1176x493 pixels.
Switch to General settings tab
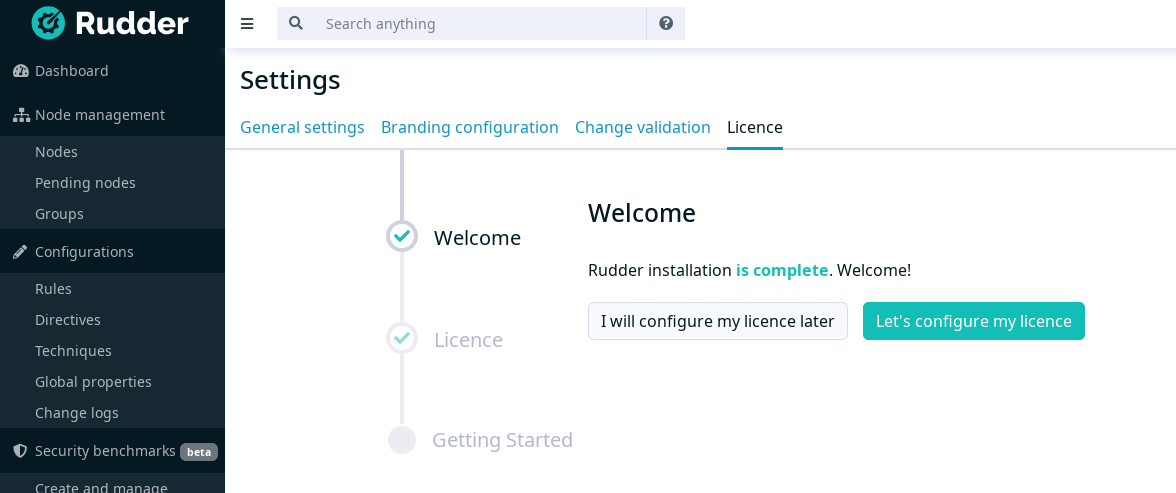[302, 128]
